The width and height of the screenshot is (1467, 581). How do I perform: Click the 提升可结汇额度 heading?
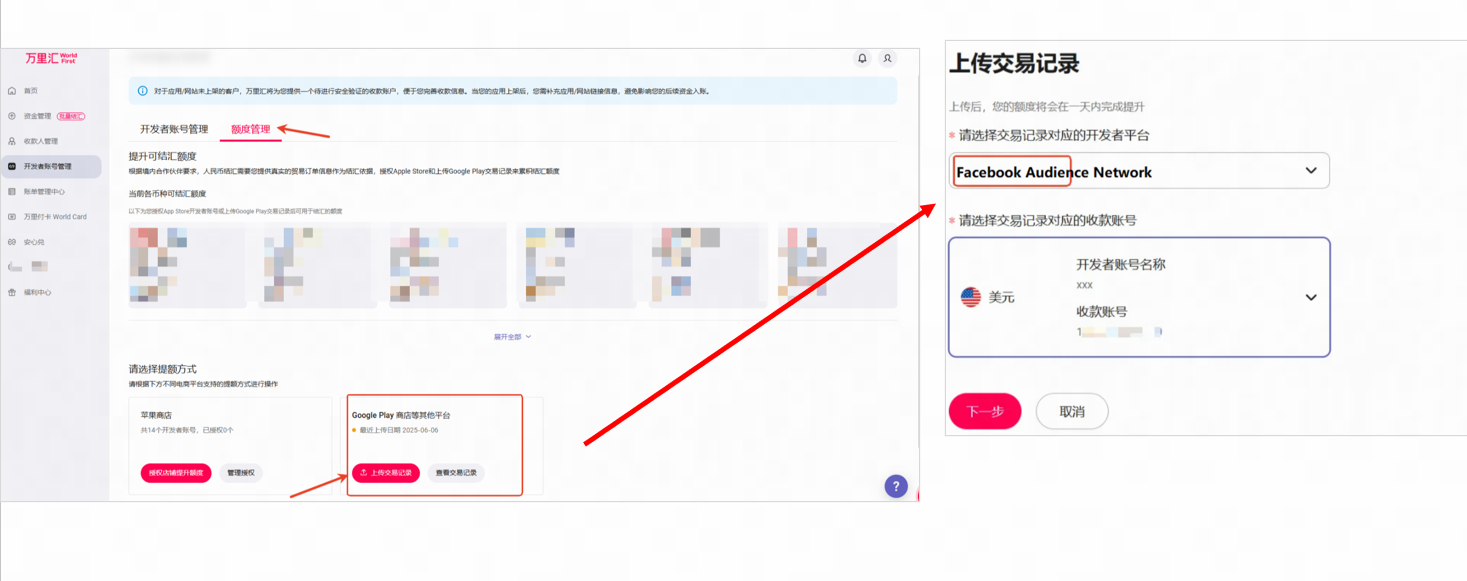coord(162,157)
